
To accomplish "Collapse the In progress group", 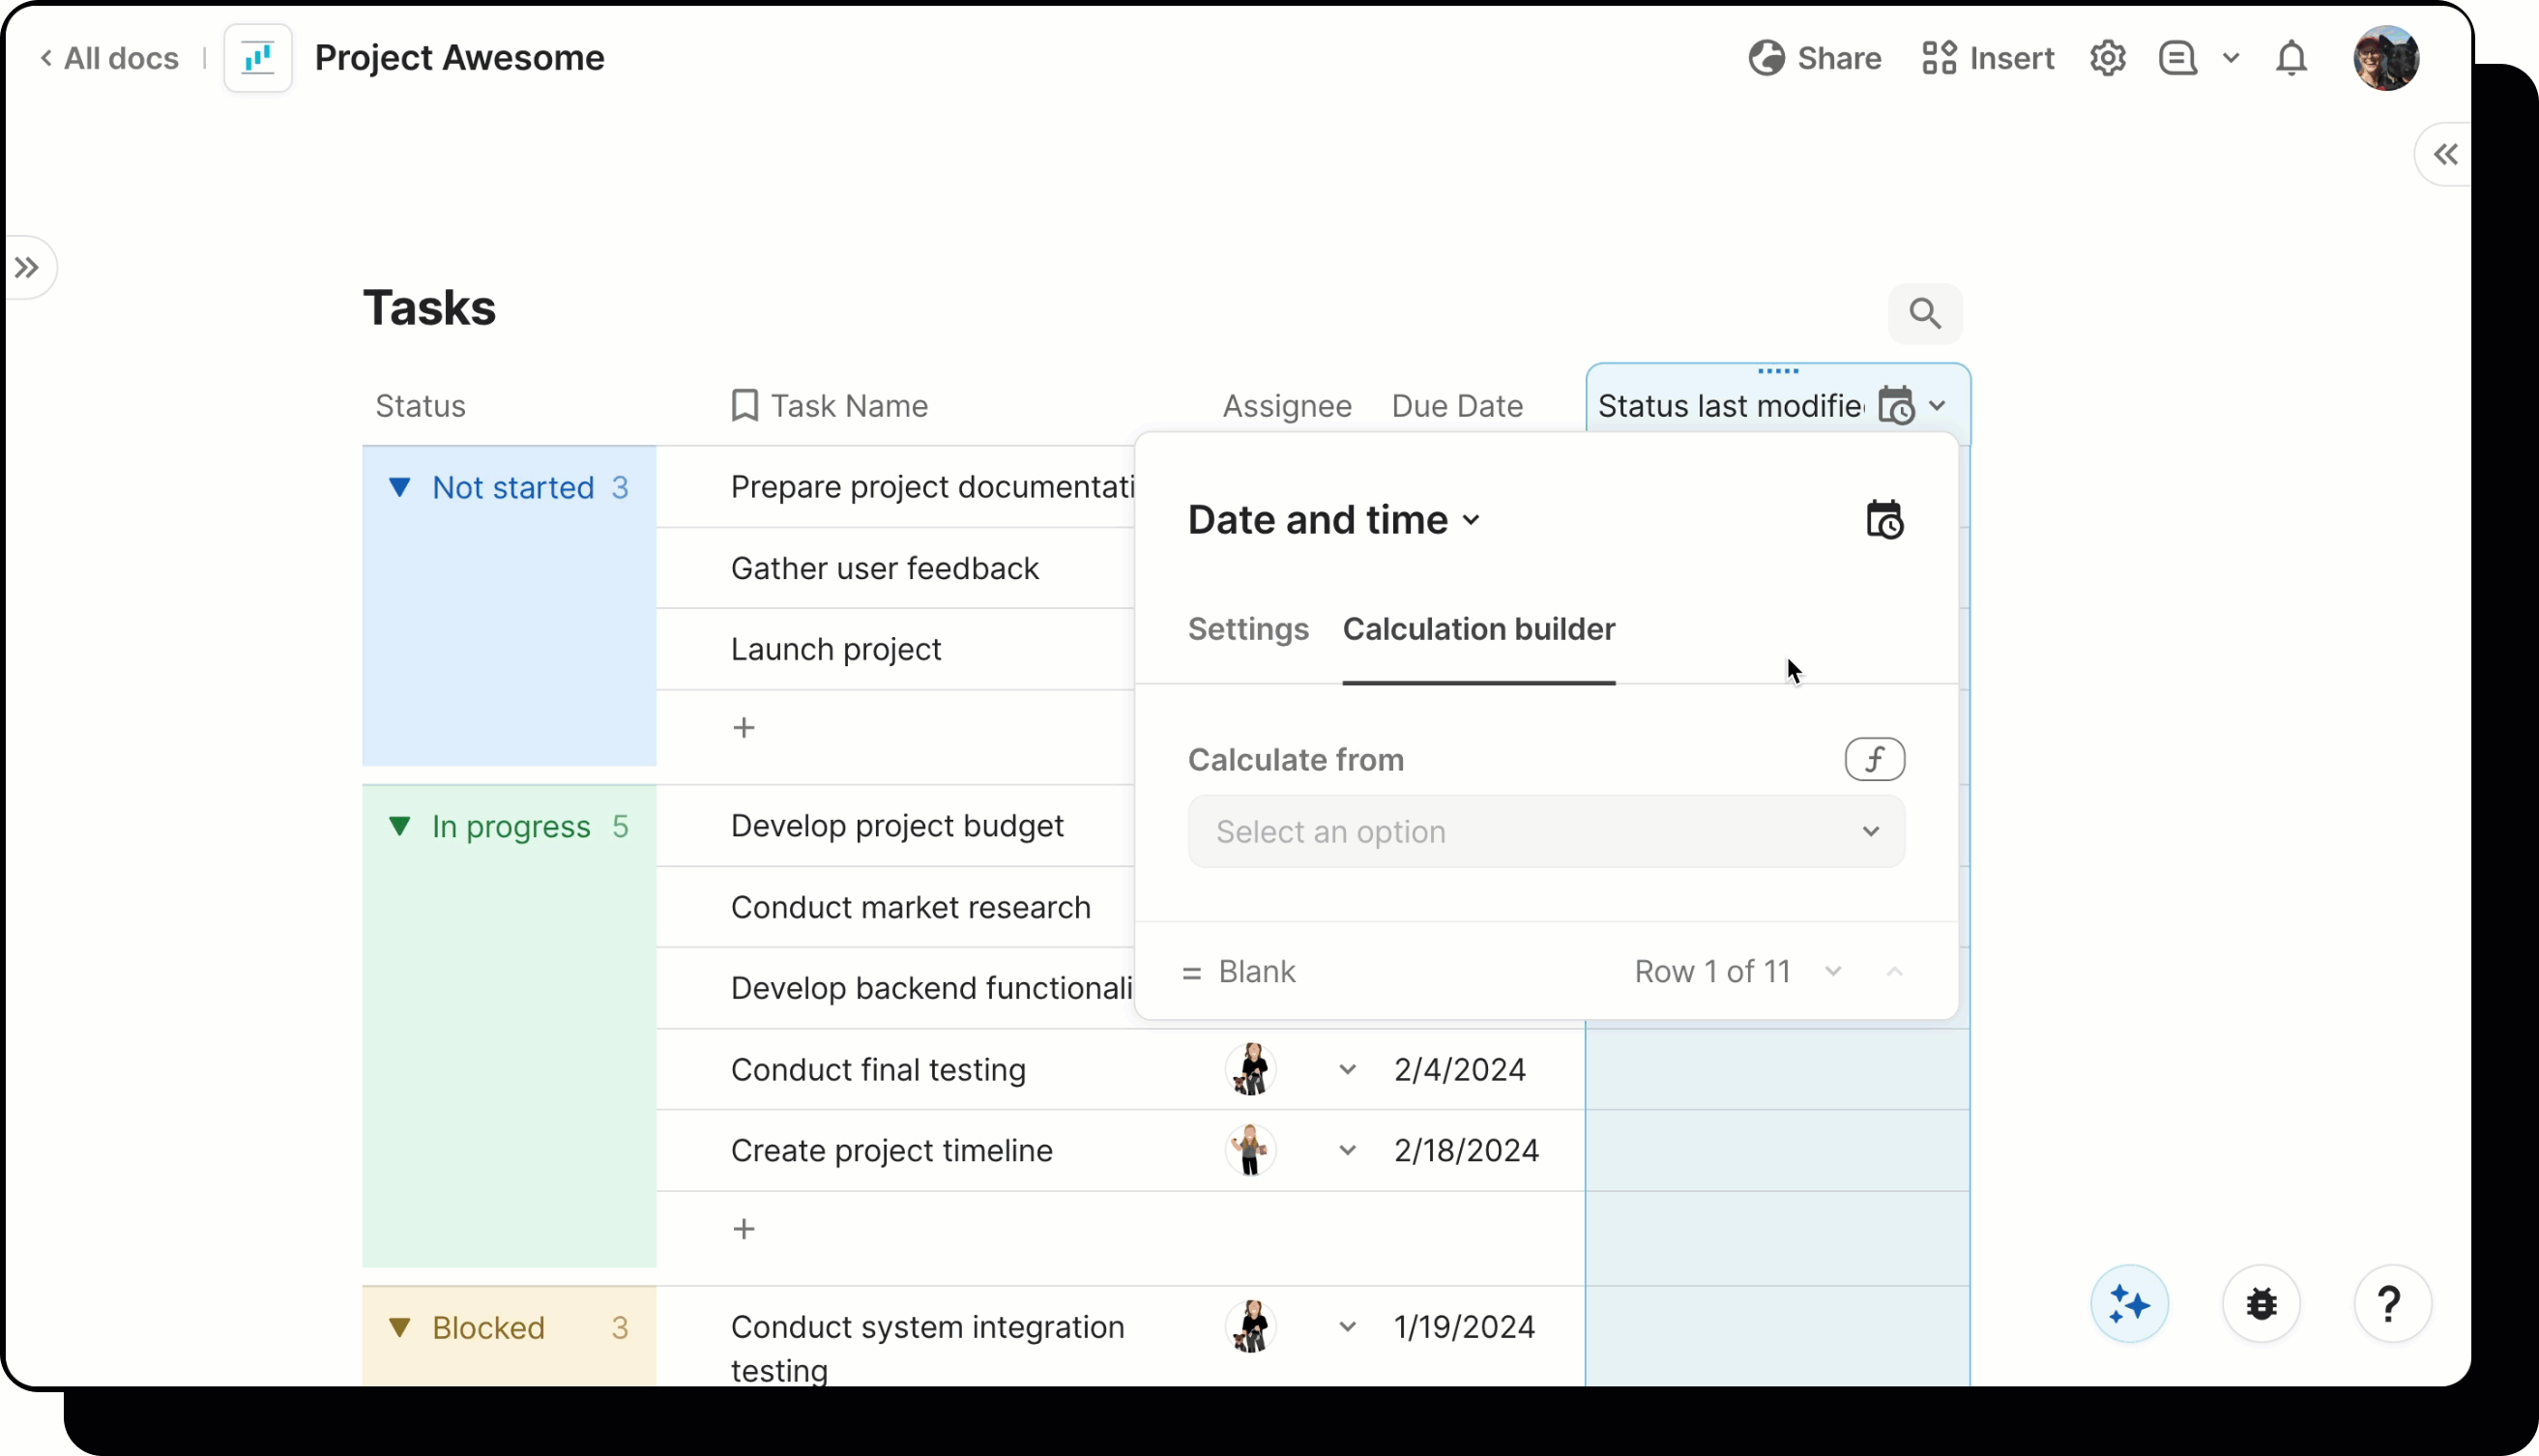I will [399, 826].
